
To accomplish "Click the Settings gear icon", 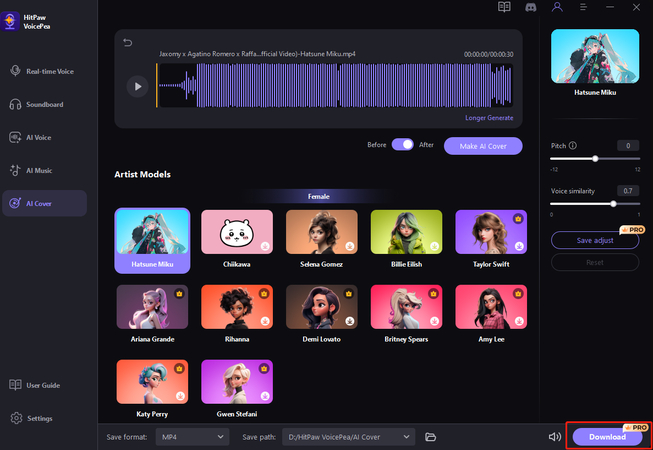I will tap(16, 418).
